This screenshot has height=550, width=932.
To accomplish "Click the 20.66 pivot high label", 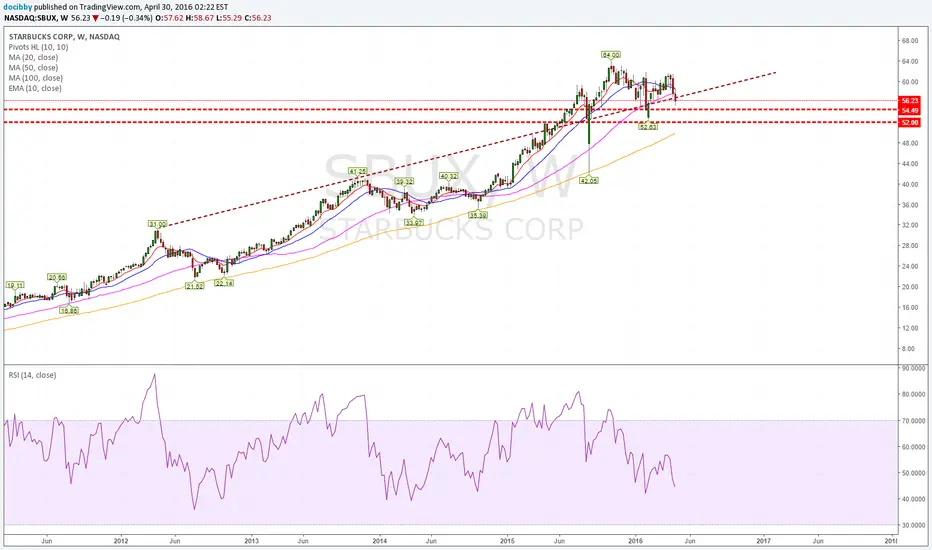I will click(x=57, y=277).
